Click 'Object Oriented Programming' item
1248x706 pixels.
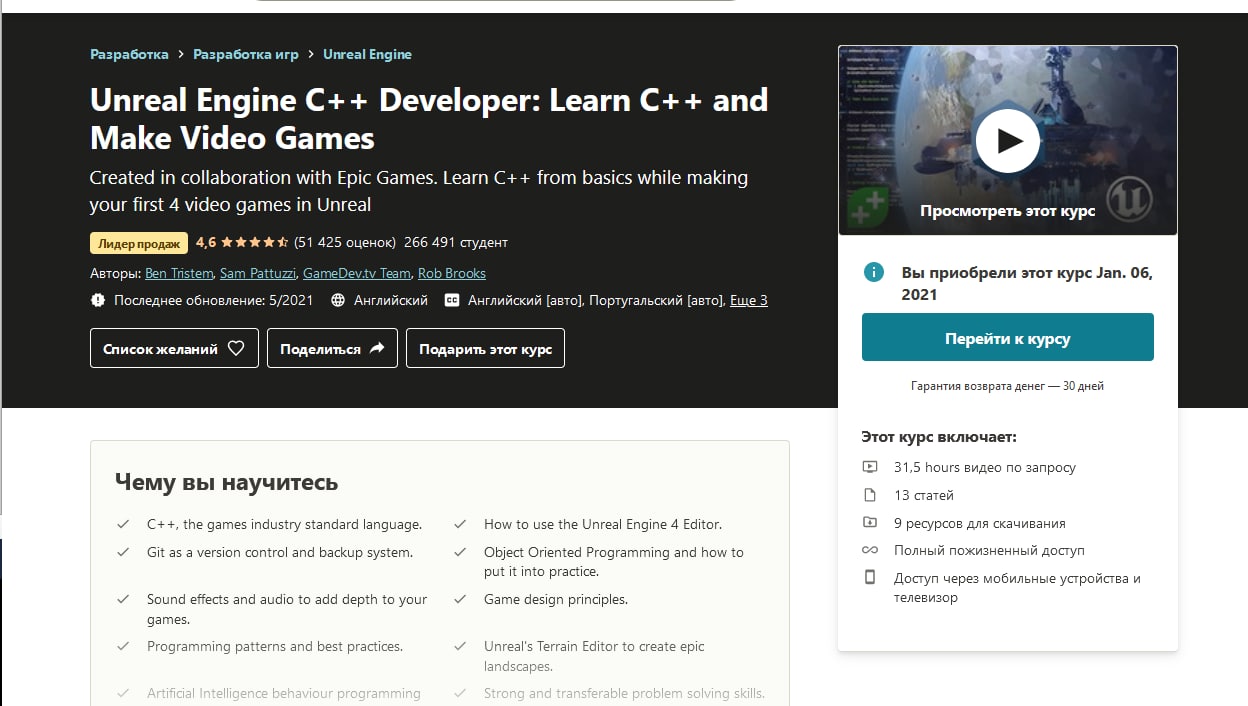[x=614, y=562]
